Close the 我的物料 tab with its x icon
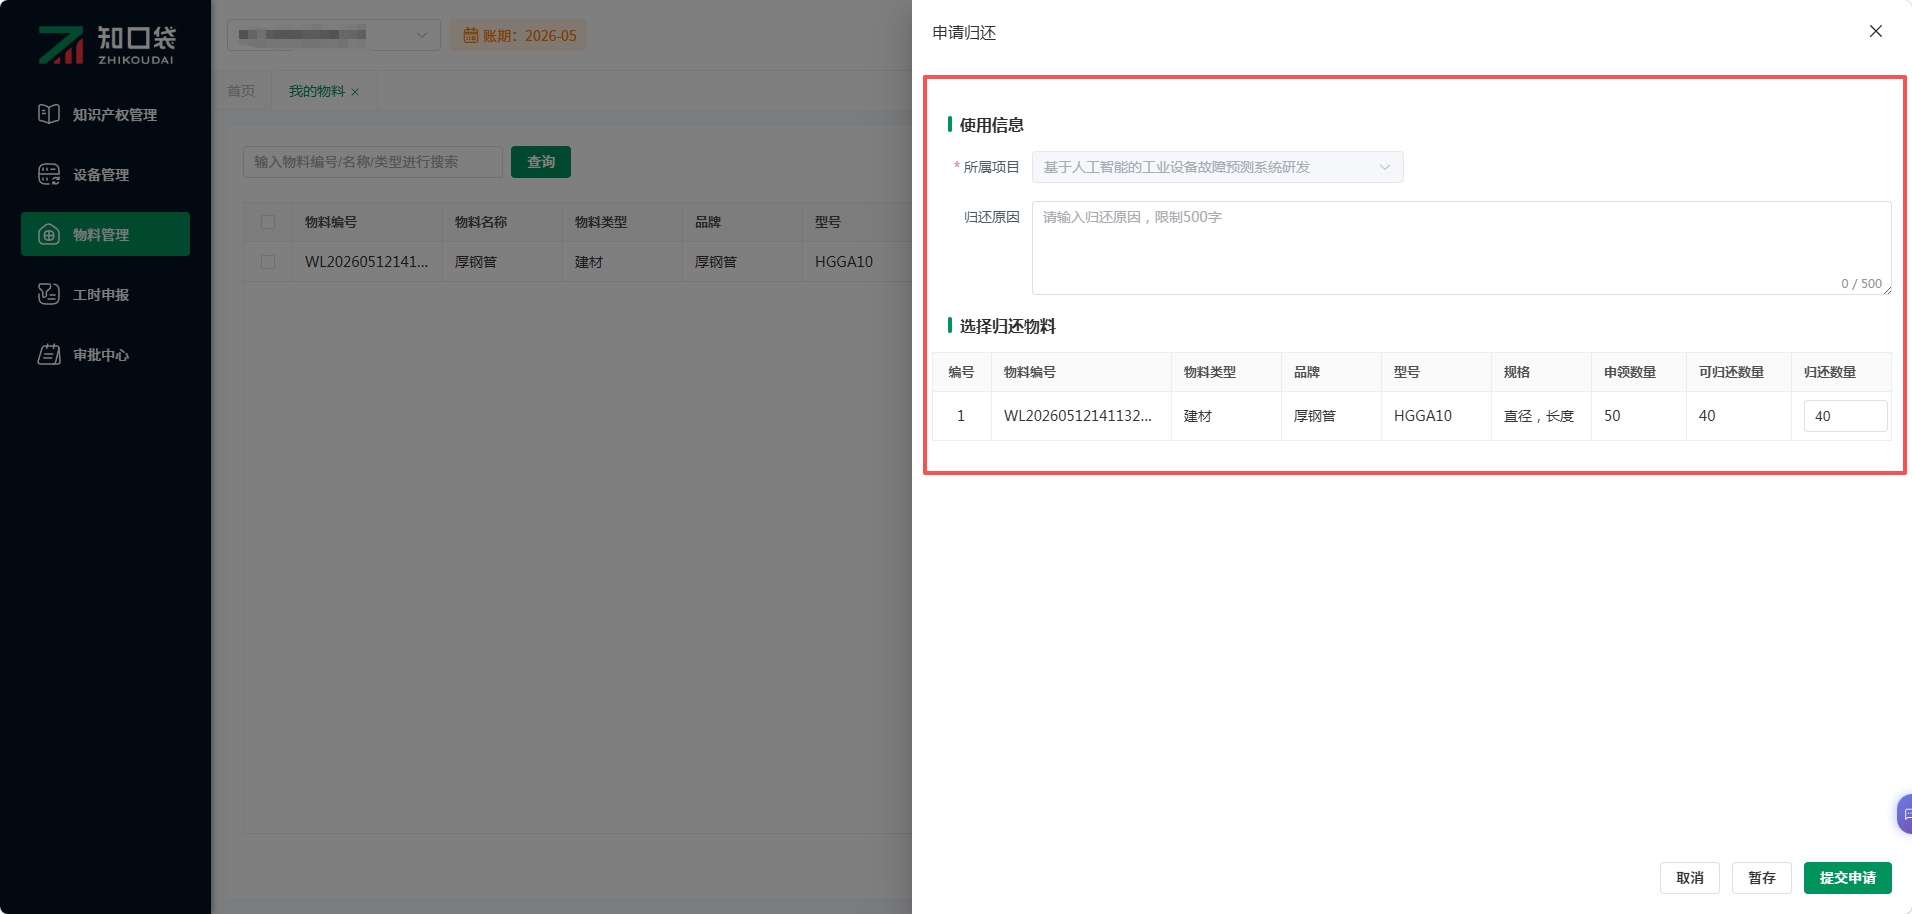Screen dimensions: 1912x914 [355, 92]
